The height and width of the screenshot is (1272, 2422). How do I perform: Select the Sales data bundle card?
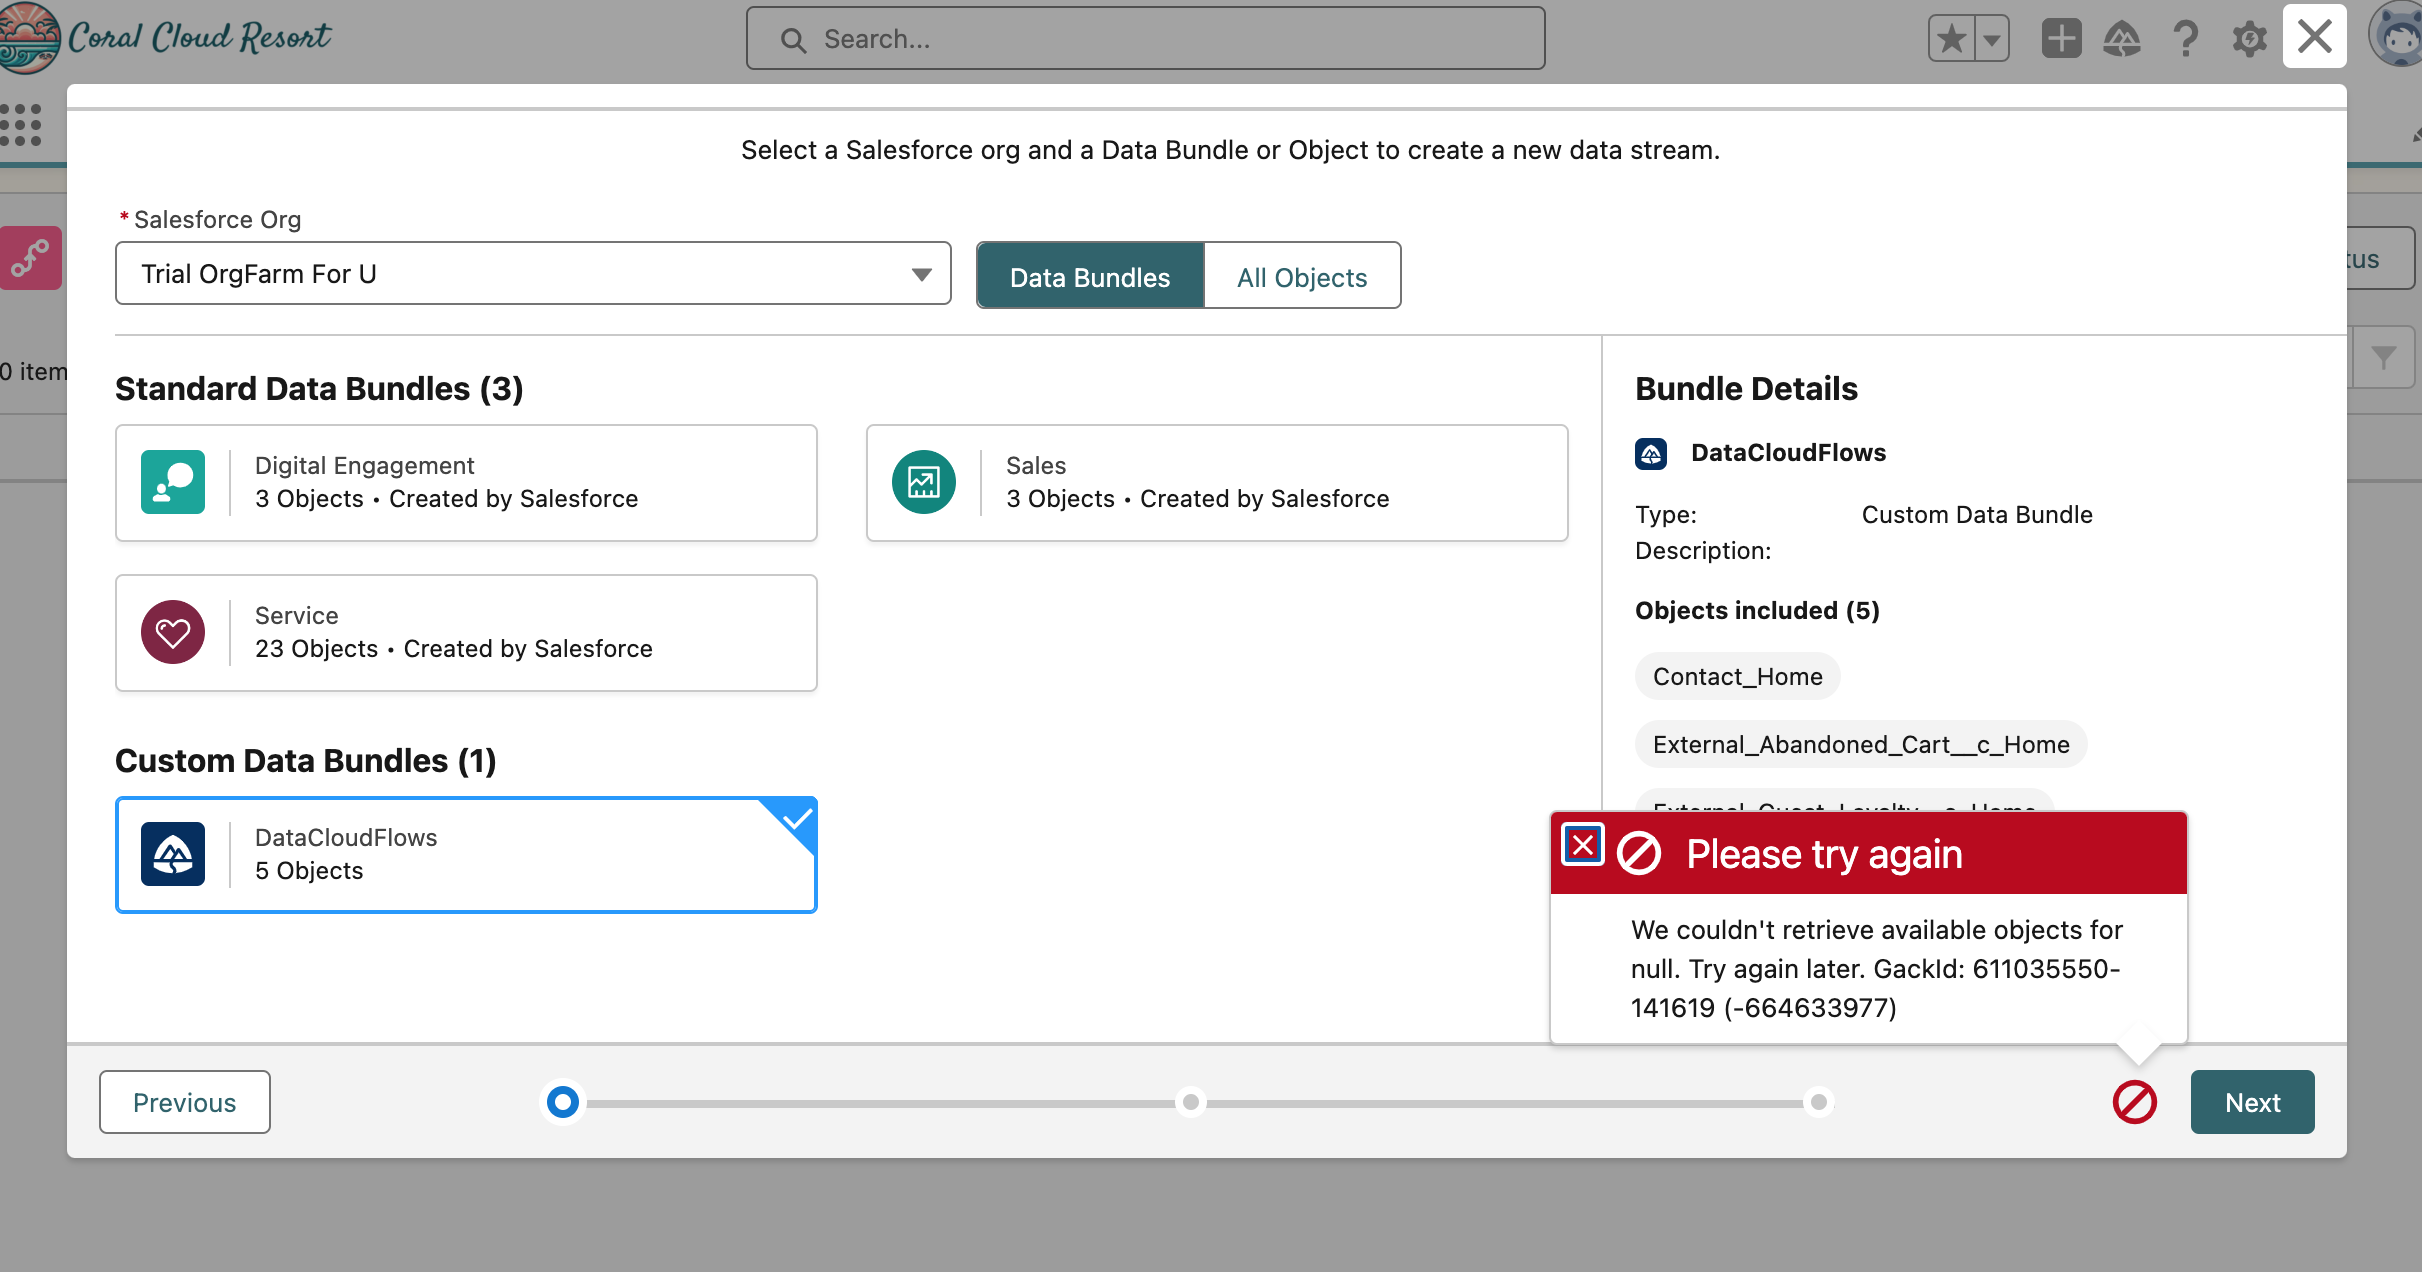[x=1216, y=482]
